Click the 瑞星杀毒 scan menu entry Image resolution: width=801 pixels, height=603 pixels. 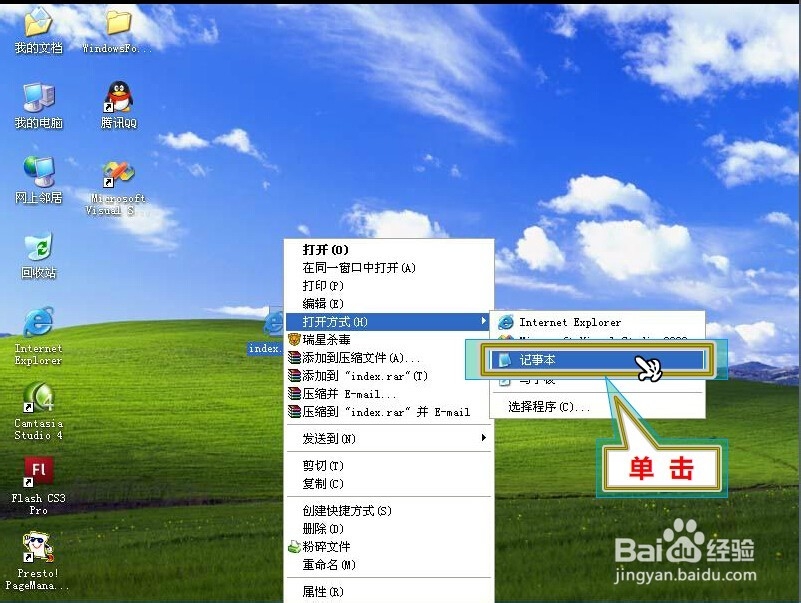(389, 339)
